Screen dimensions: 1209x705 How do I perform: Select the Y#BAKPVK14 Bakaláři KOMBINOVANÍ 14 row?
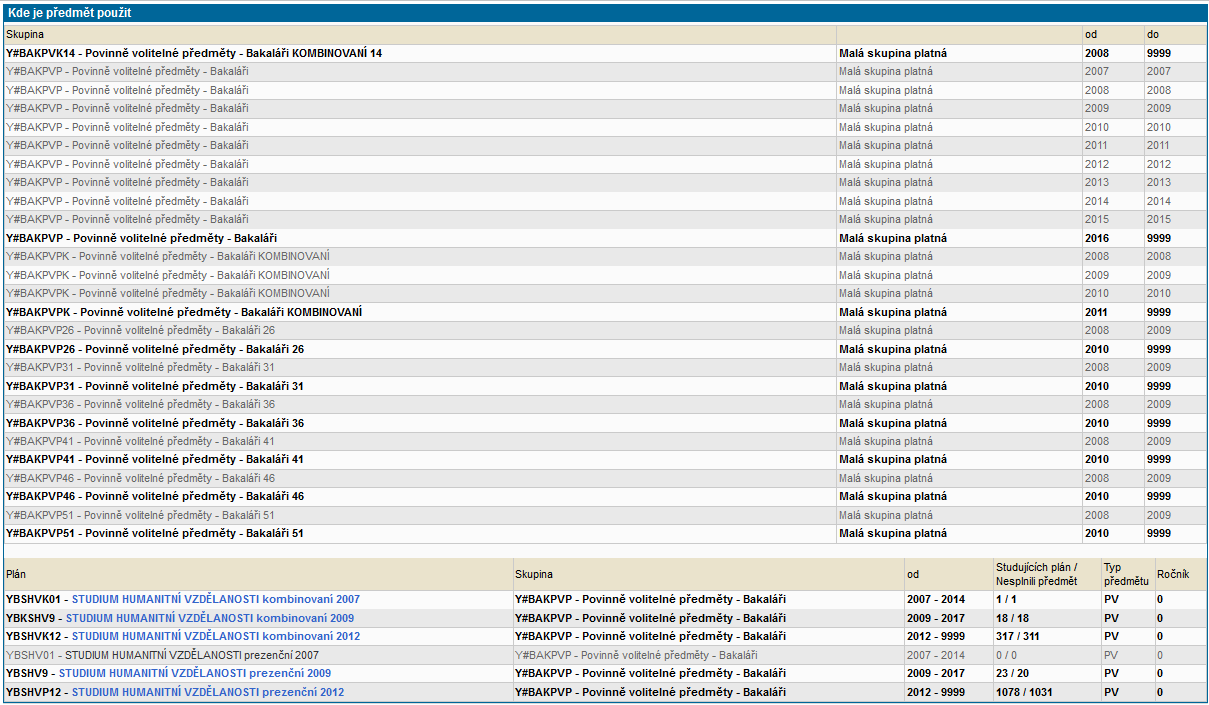(x=194, y=53)
